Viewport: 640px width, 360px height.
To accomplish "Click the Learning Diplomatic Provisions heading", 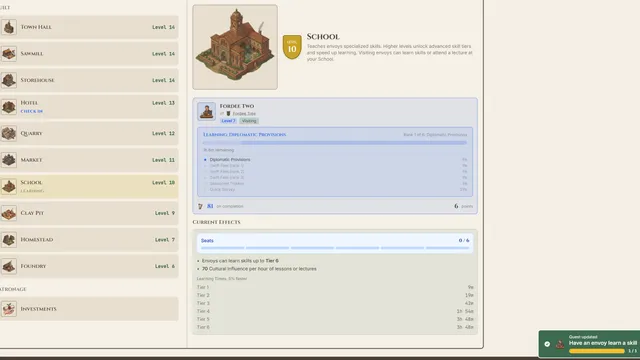I will coord(244,135).
